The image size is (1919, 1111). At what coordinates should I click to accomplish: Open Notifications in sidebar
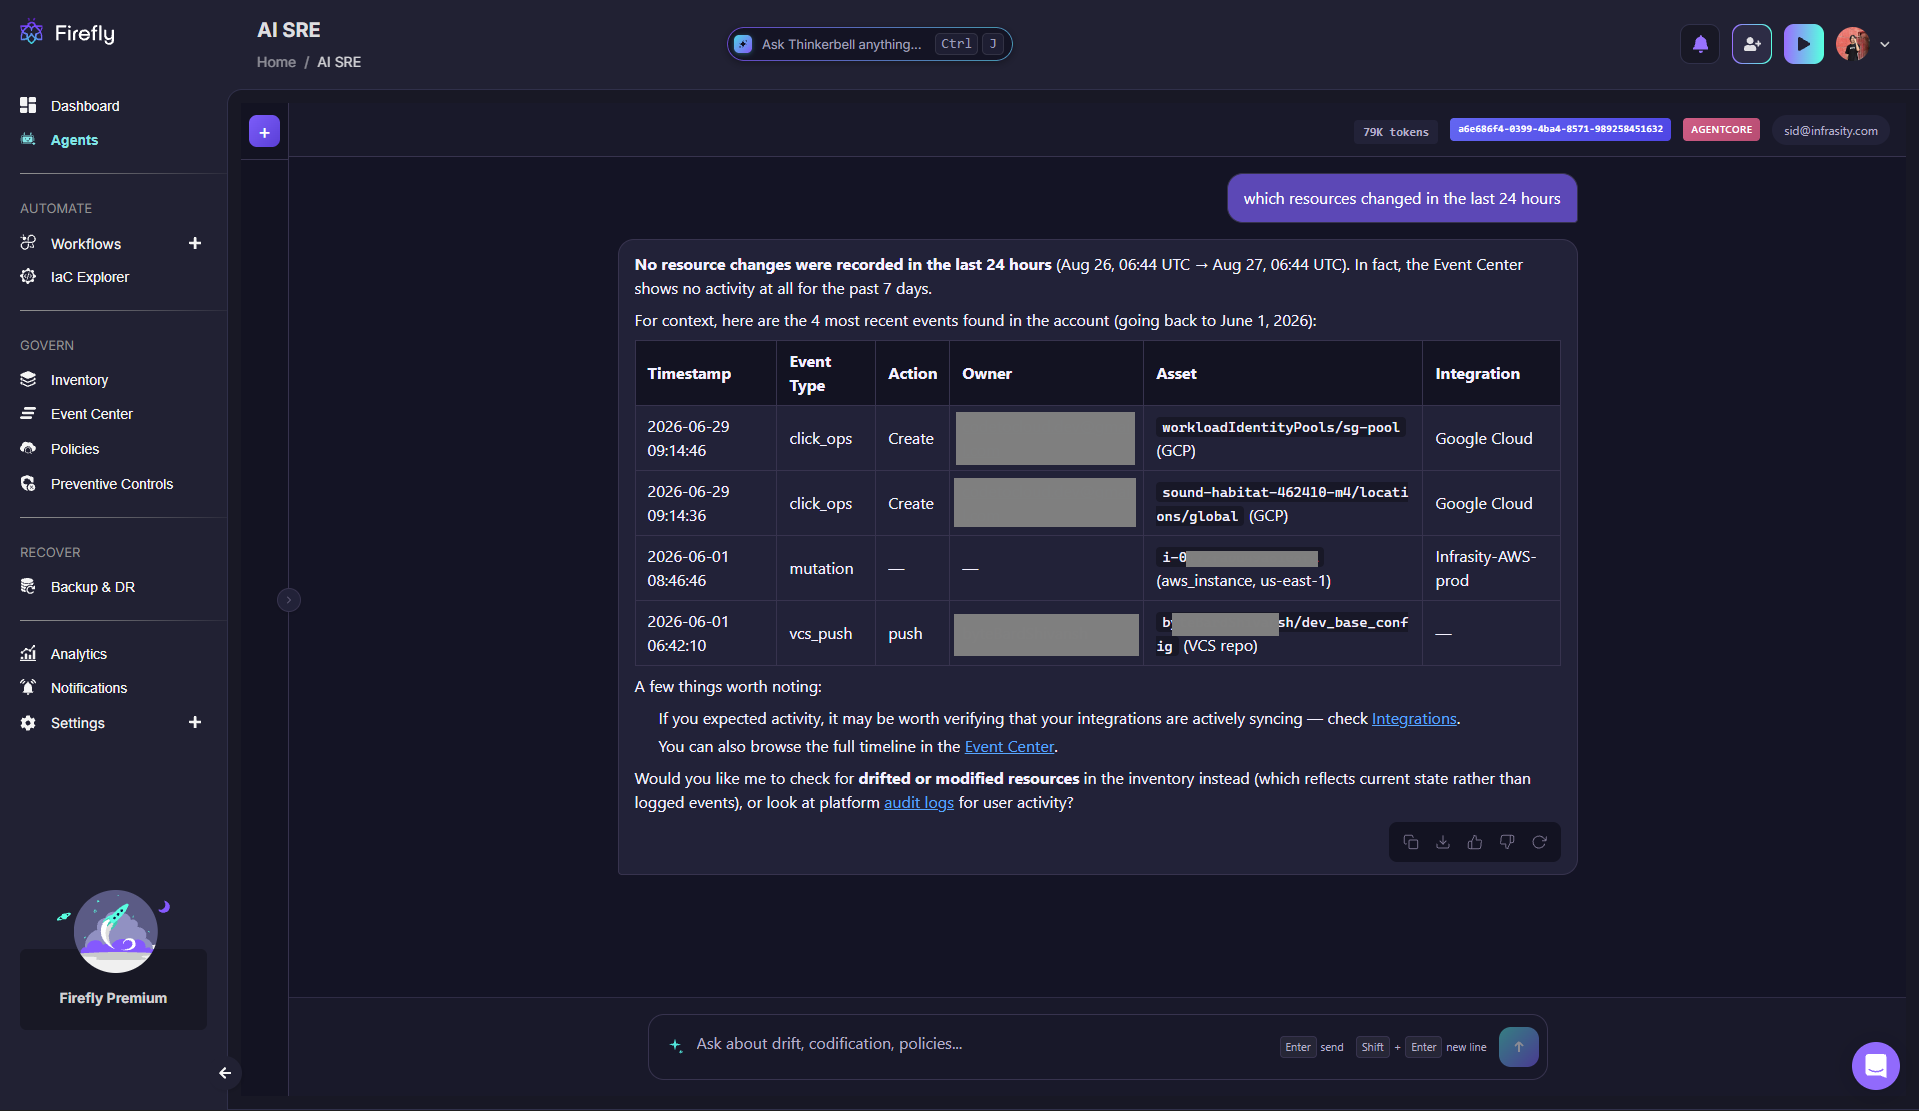89,688
